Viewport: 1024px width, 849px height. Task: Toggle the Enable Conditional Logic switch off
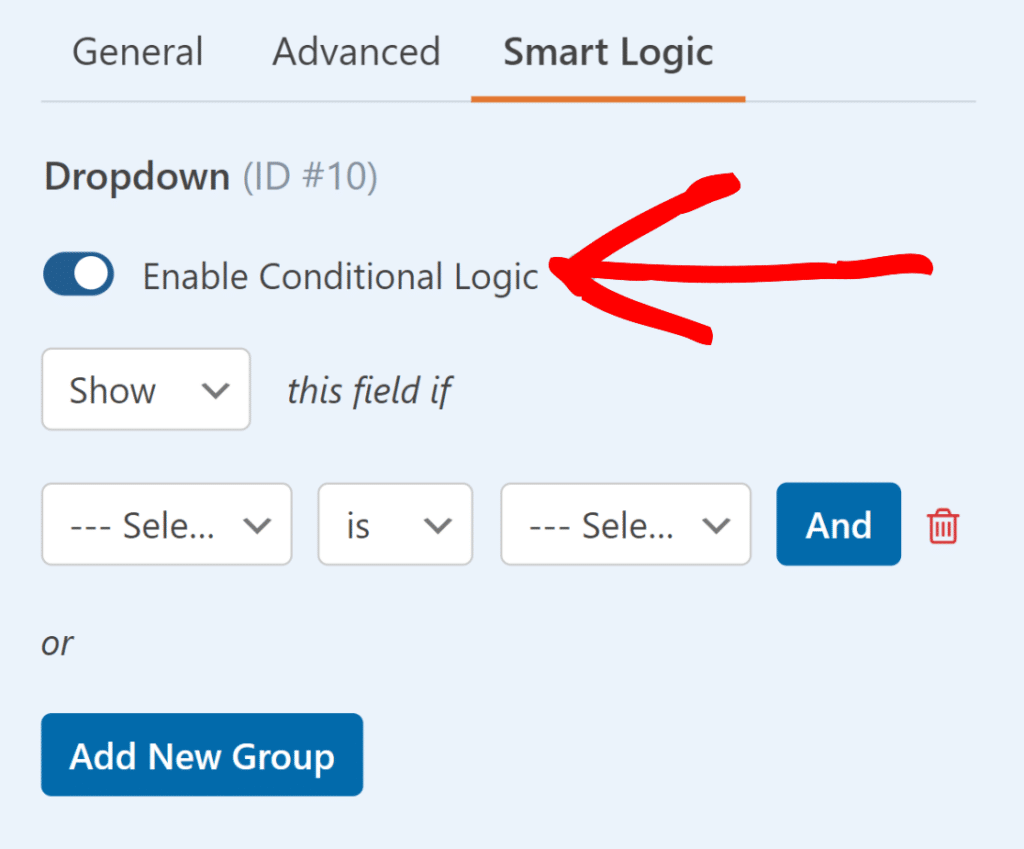click(x=77, y=275)
